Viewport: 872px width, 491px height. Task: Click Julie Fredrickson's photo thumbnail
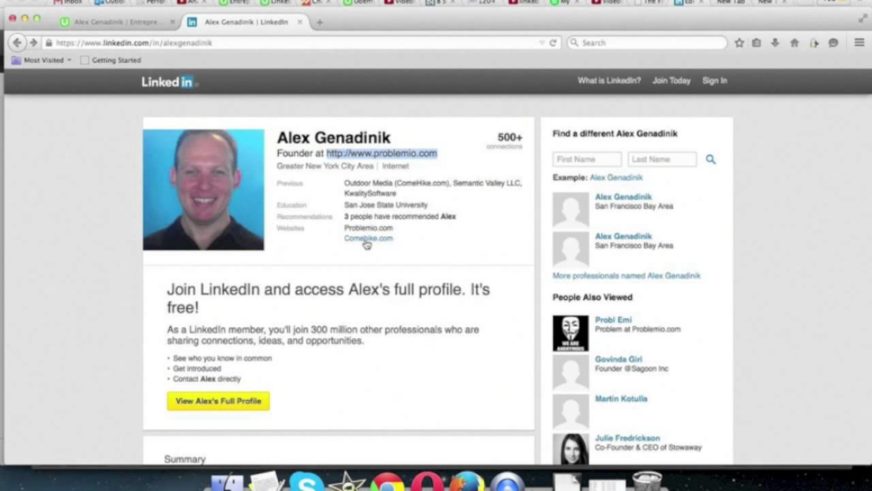point(571,449)
